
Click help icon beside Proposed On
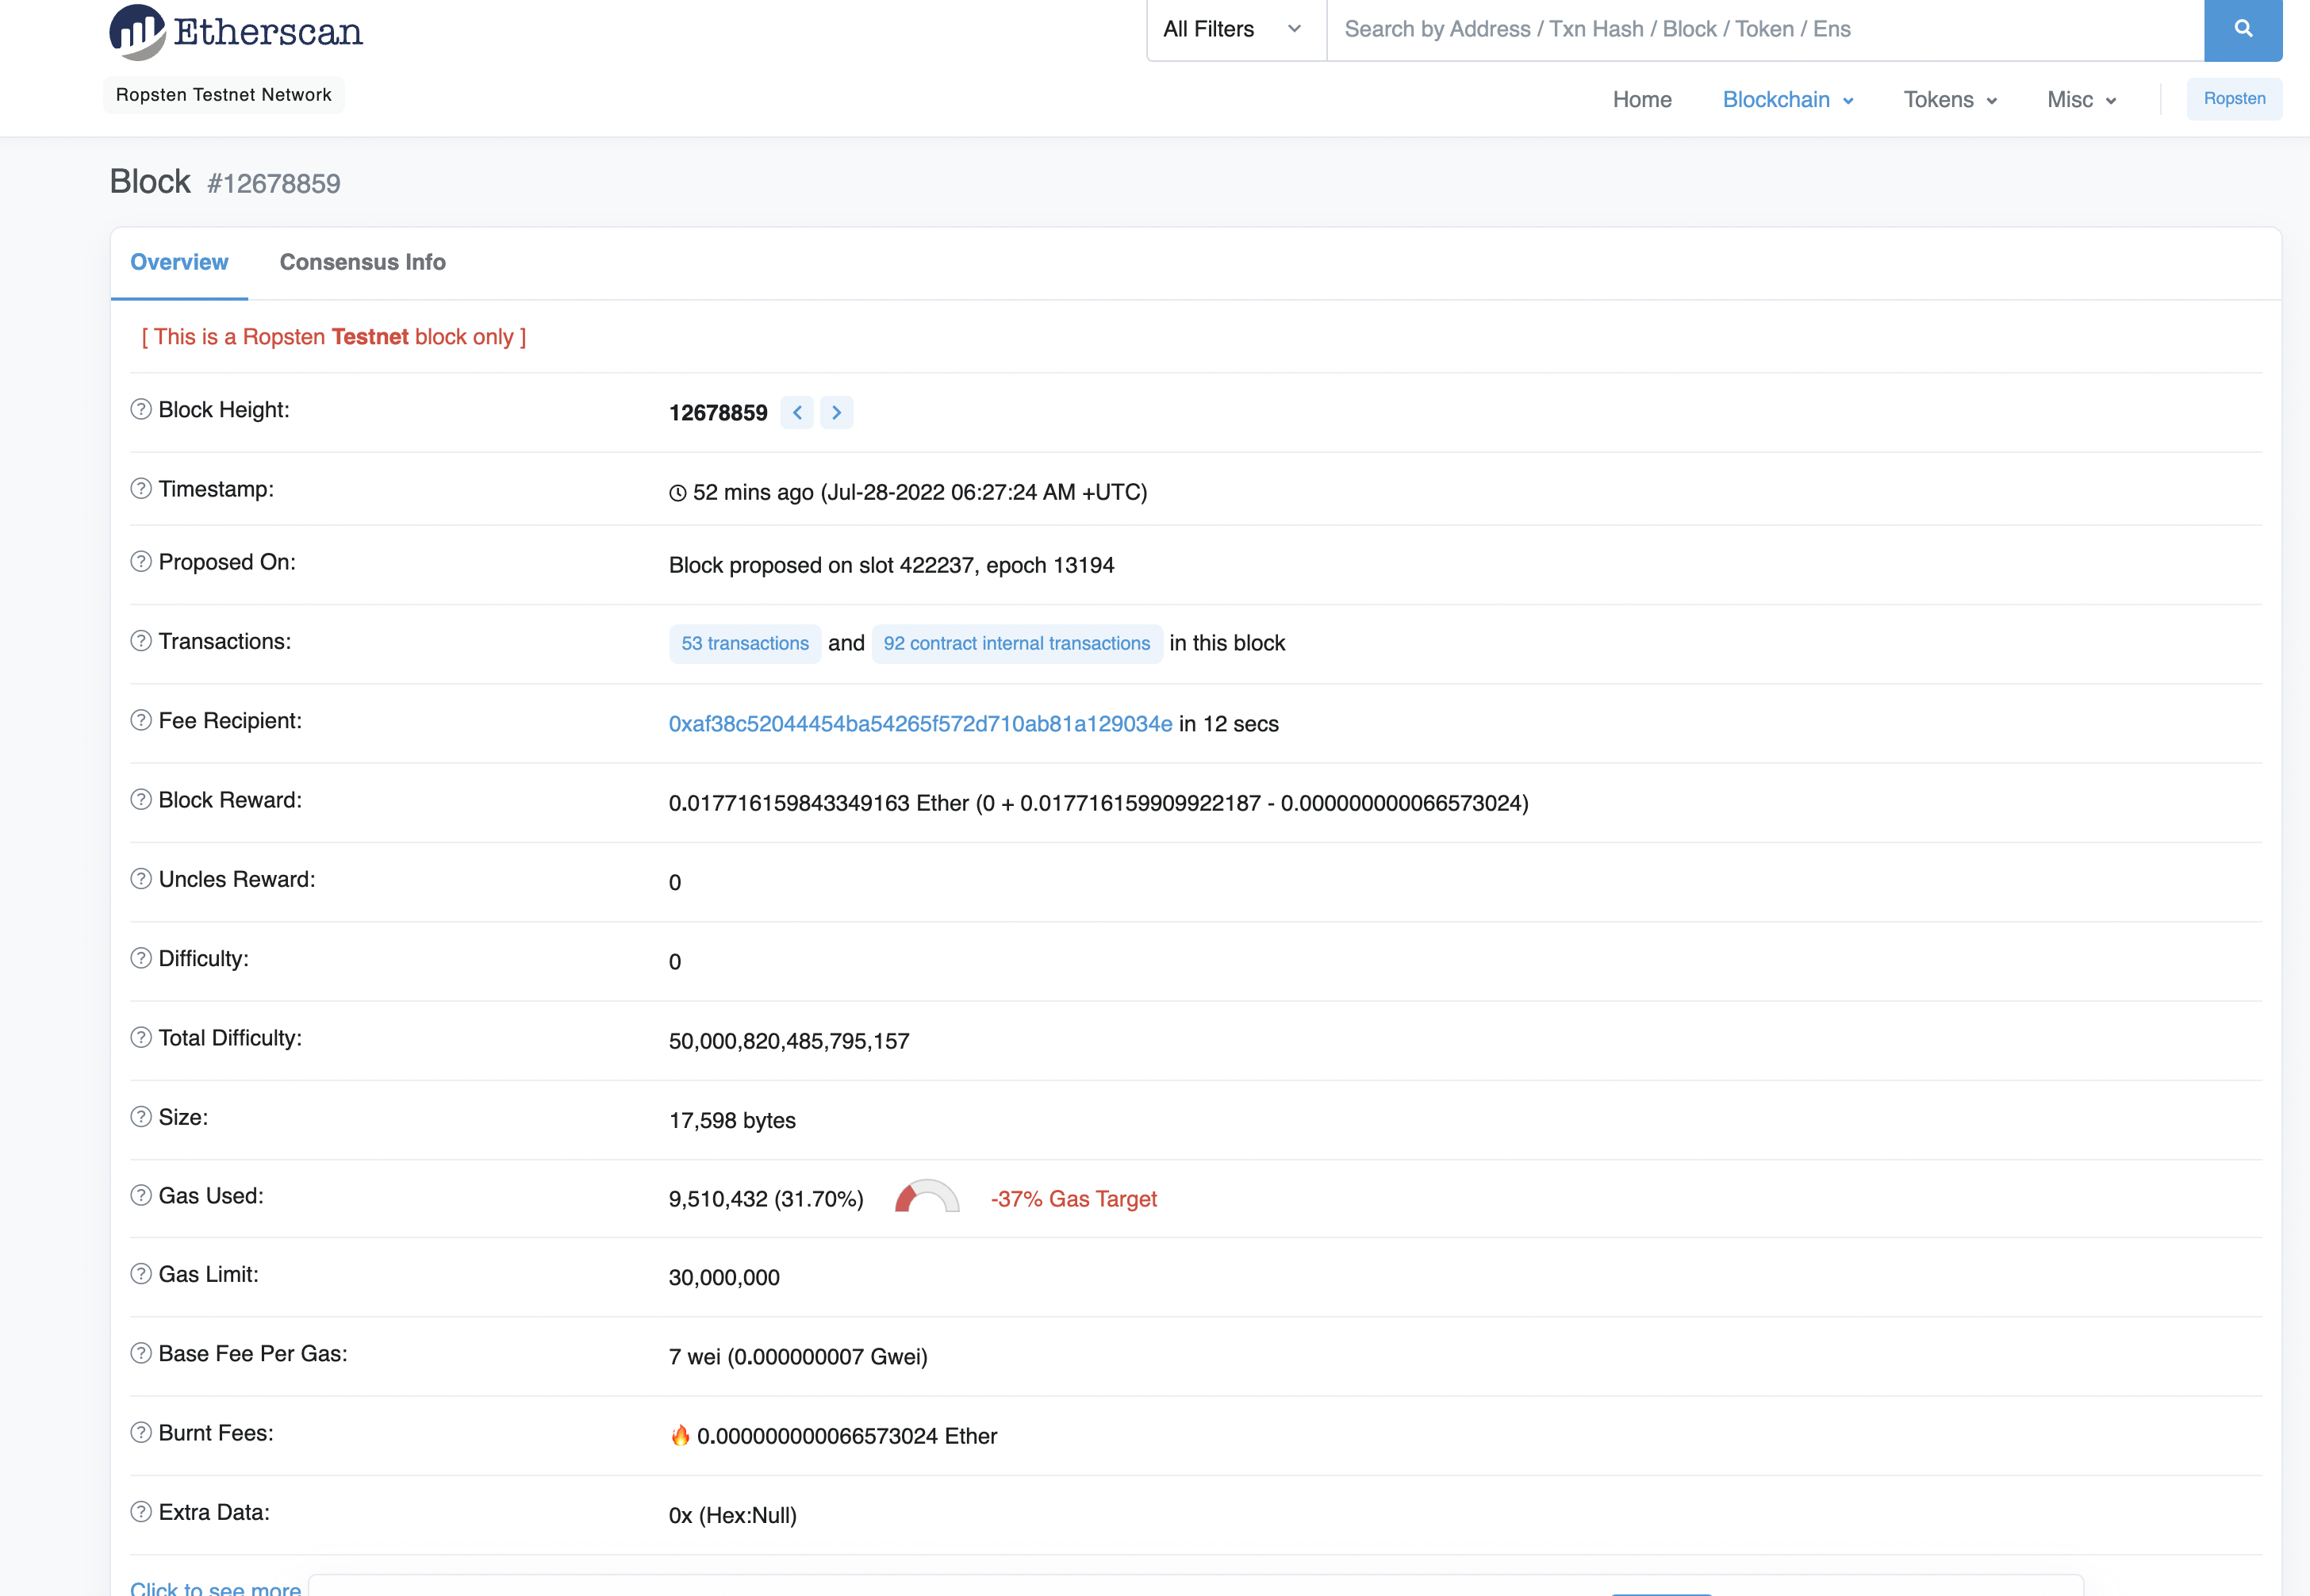click(141, 561)
